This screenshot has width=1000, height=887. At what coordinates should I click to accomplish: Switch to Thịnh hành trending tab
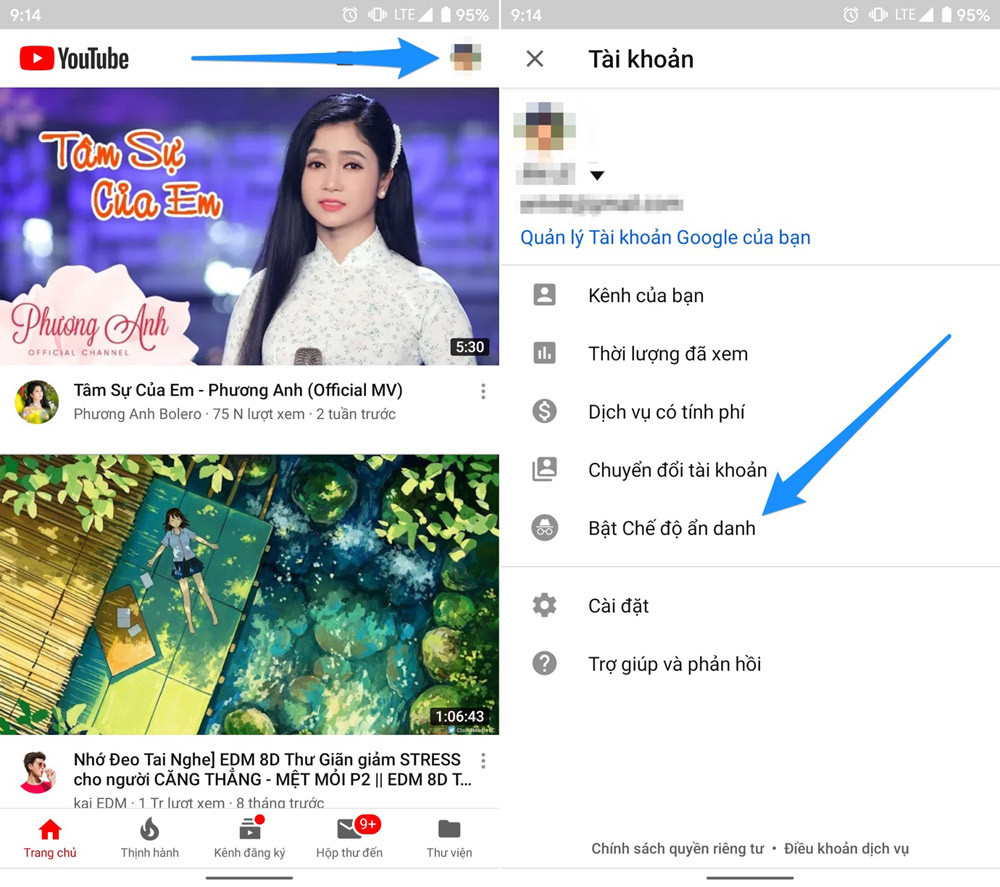coord(150,838)
